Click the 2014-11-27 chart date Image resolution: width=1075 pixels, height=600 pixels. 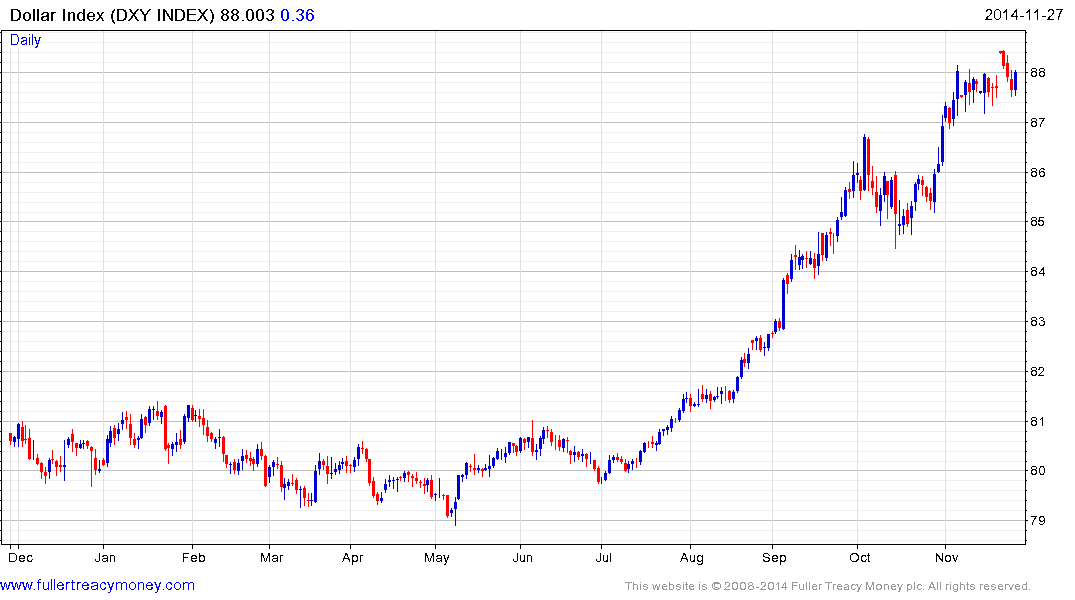[x=1024, y=15]
